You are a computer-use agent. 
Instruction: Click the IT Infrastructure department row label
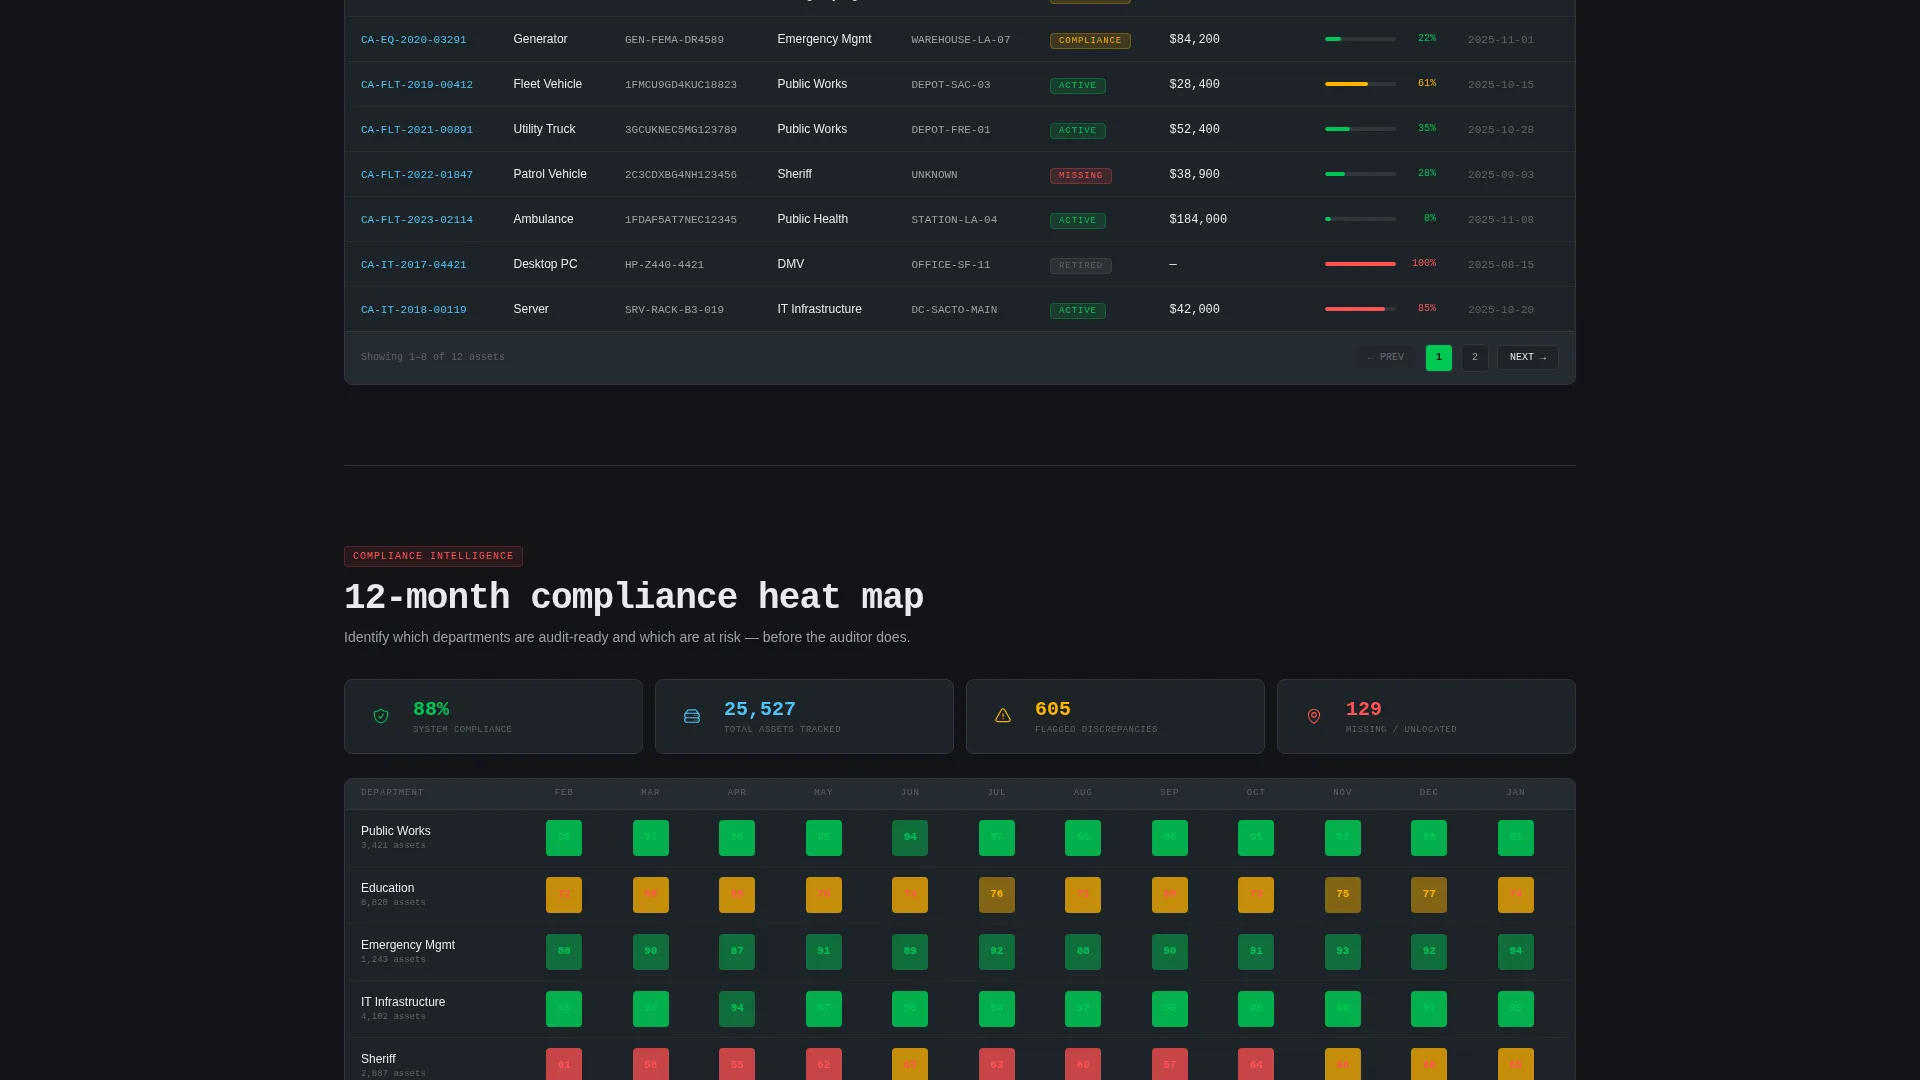pos(403,1003)
